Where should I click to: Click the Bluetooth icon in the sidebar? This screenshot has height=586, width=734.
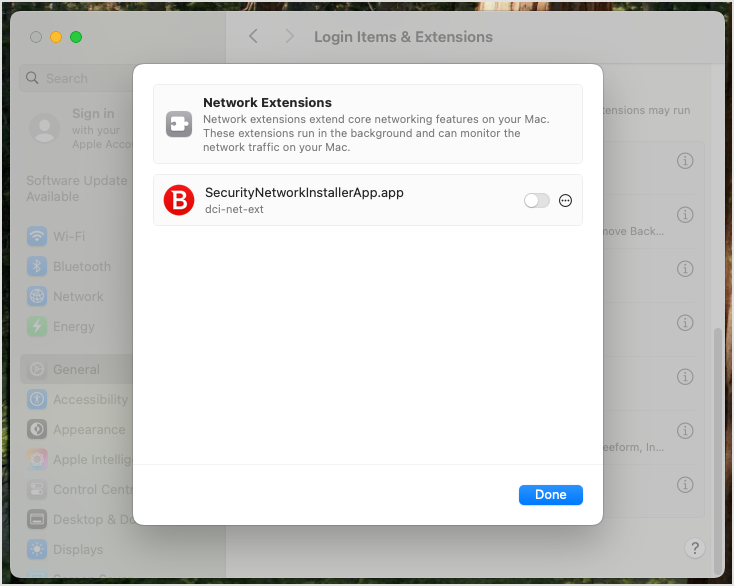tap(37, 266)
